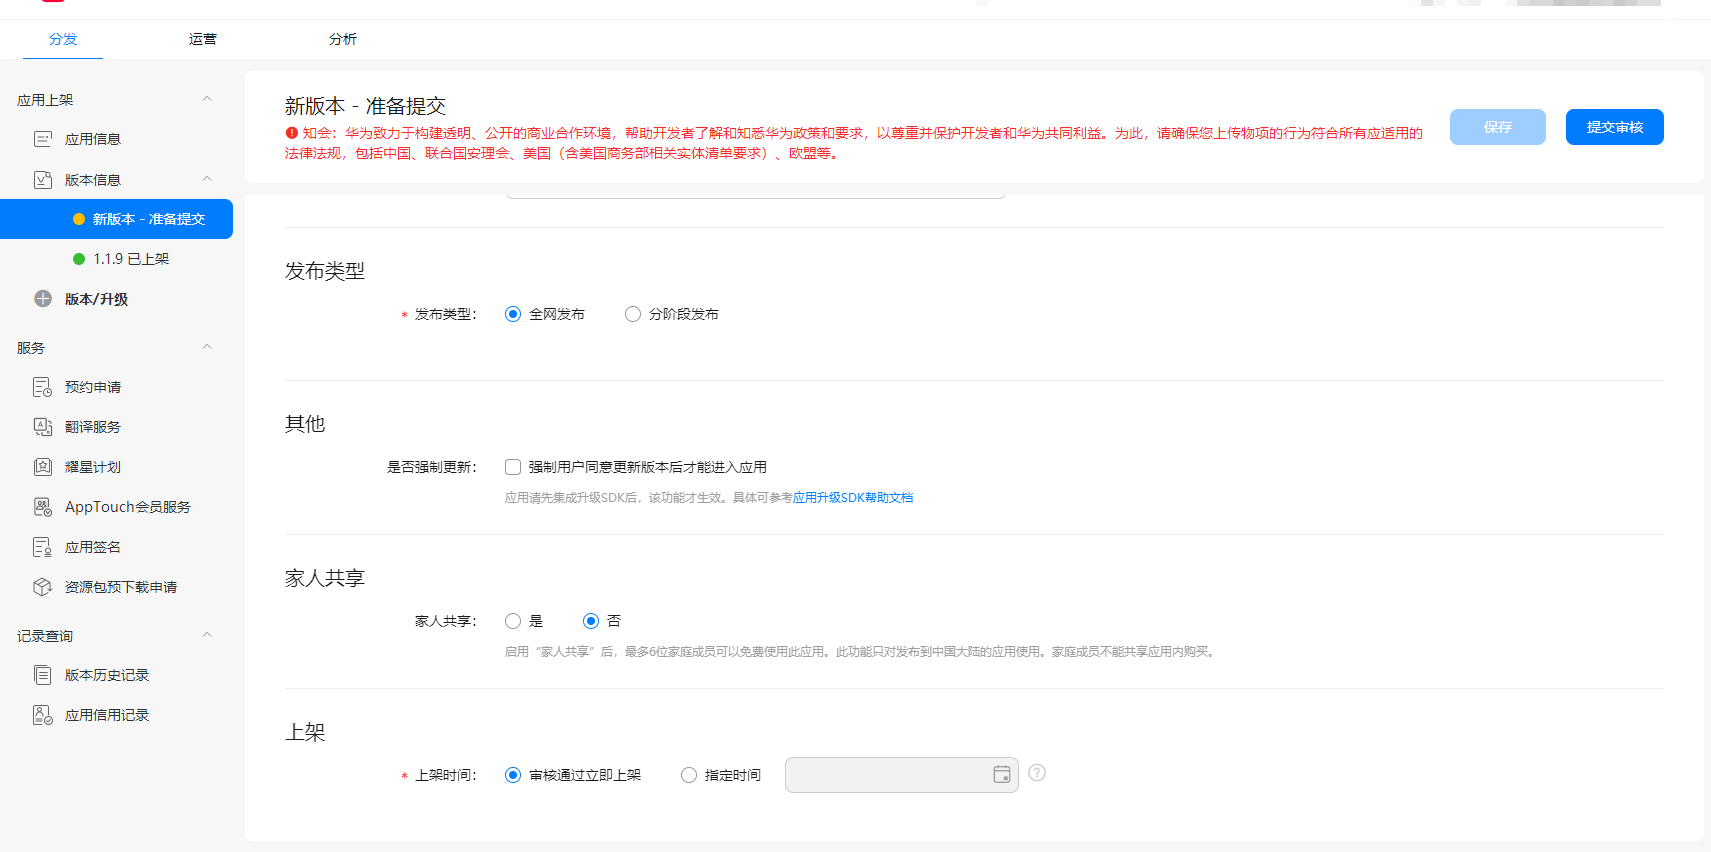This screenshot has width=1711, height=852.
Task: Switch to the 分析 tab
Action: click(343, 39)
